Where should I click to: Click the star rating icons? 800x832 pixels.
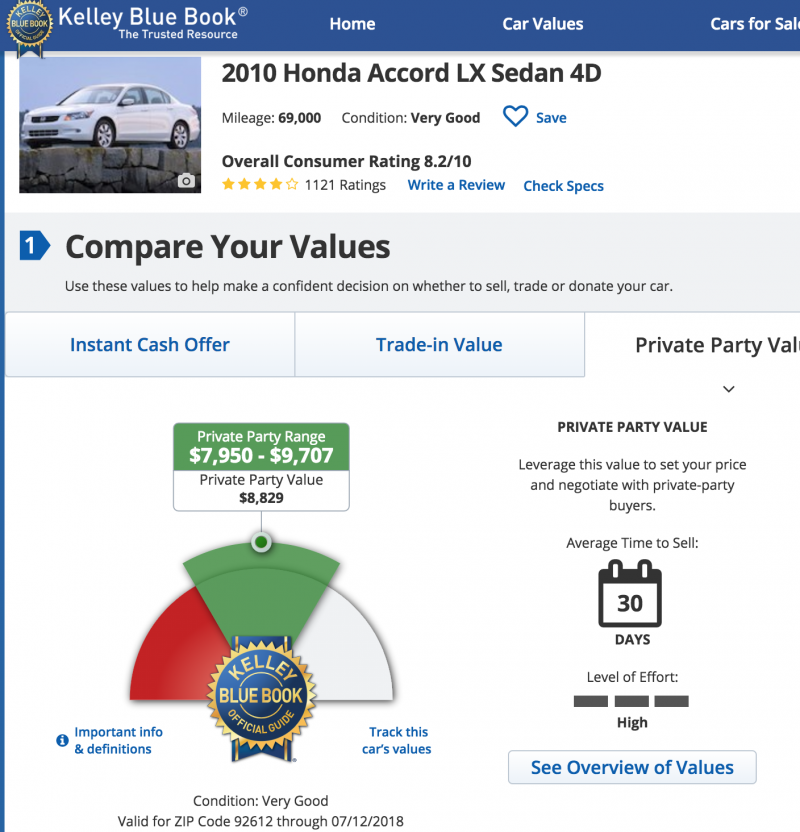260,185
